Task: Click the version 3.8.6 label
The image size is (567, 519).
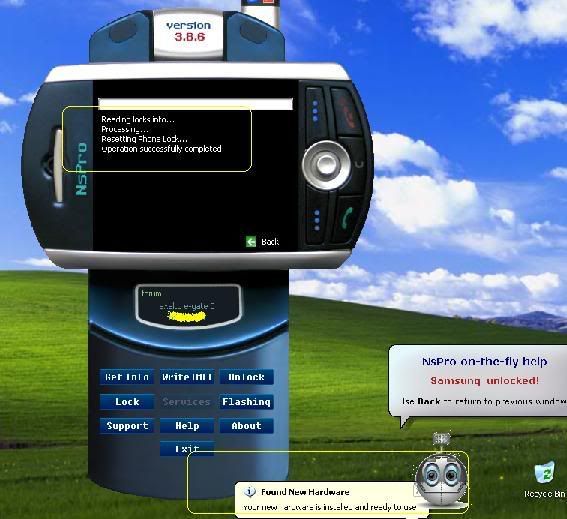Action: 189,31
